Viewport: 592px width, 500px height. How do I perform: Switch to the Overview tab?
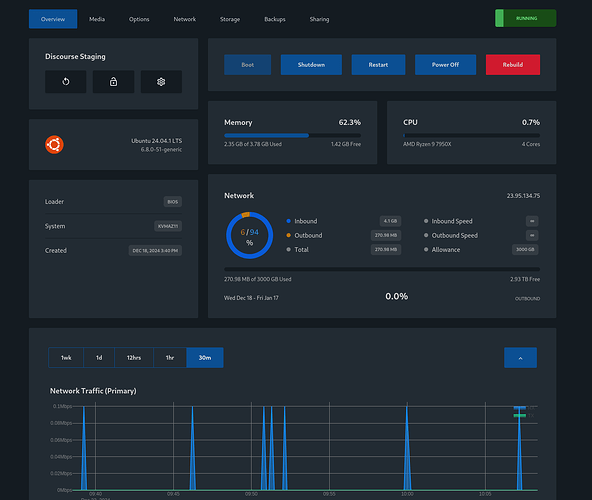pos(53,19)
